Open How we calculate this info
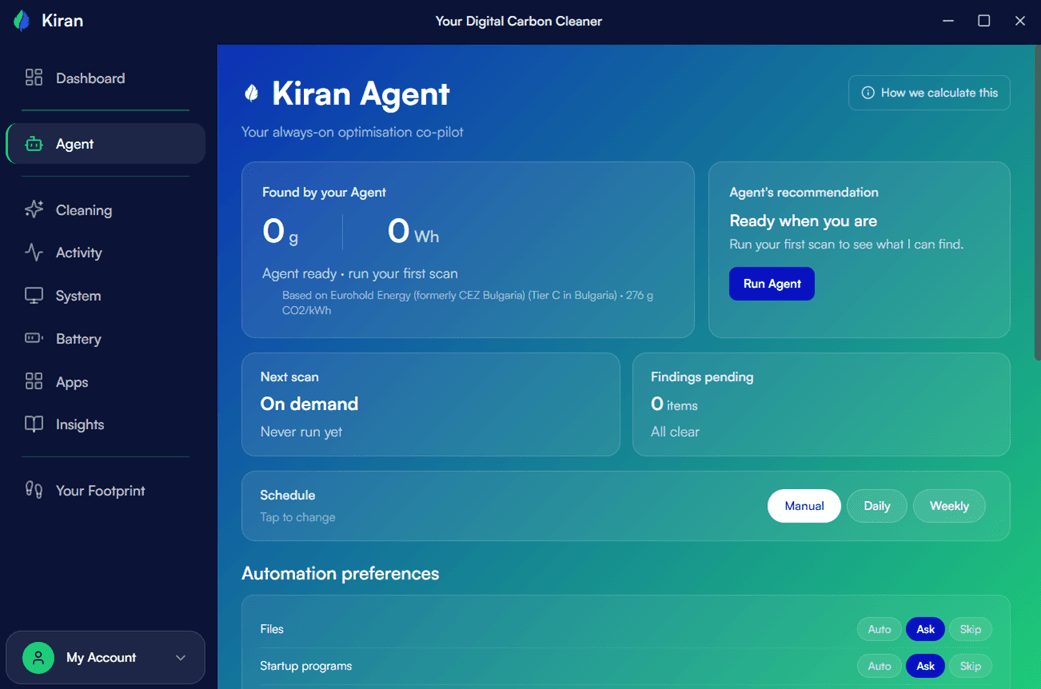Viewport: 1041px width, 689px height. coord(929,93)
